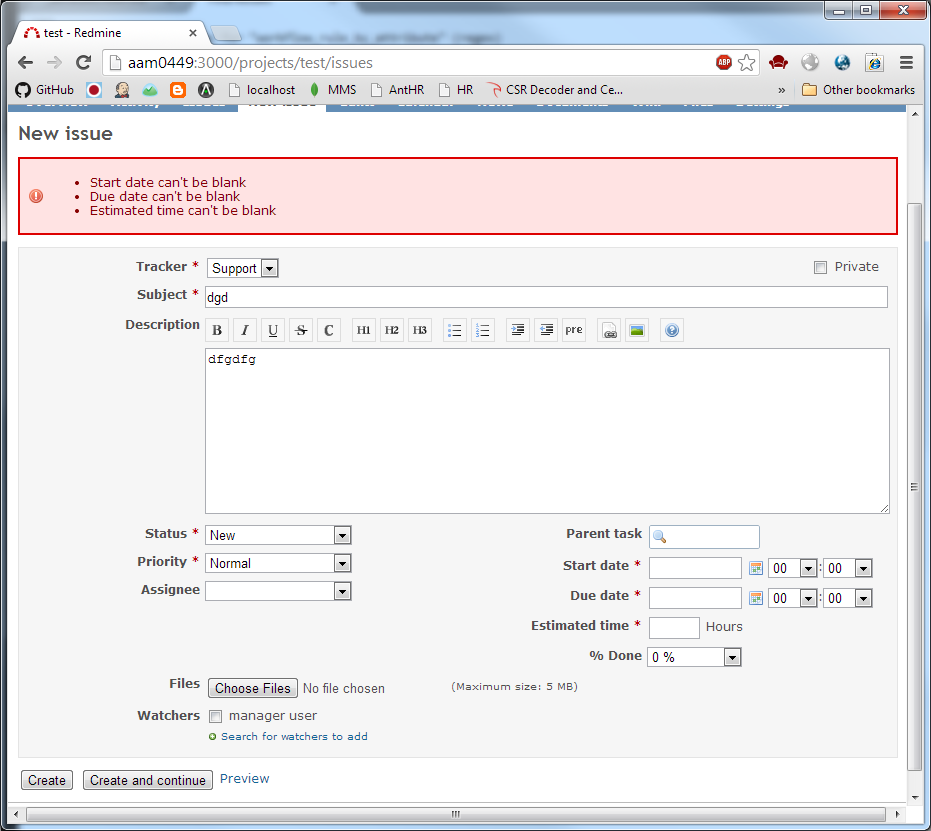Screen dimensions: 931x831
Task: Open the GitHub bookmark
Action: coord(46,89)
